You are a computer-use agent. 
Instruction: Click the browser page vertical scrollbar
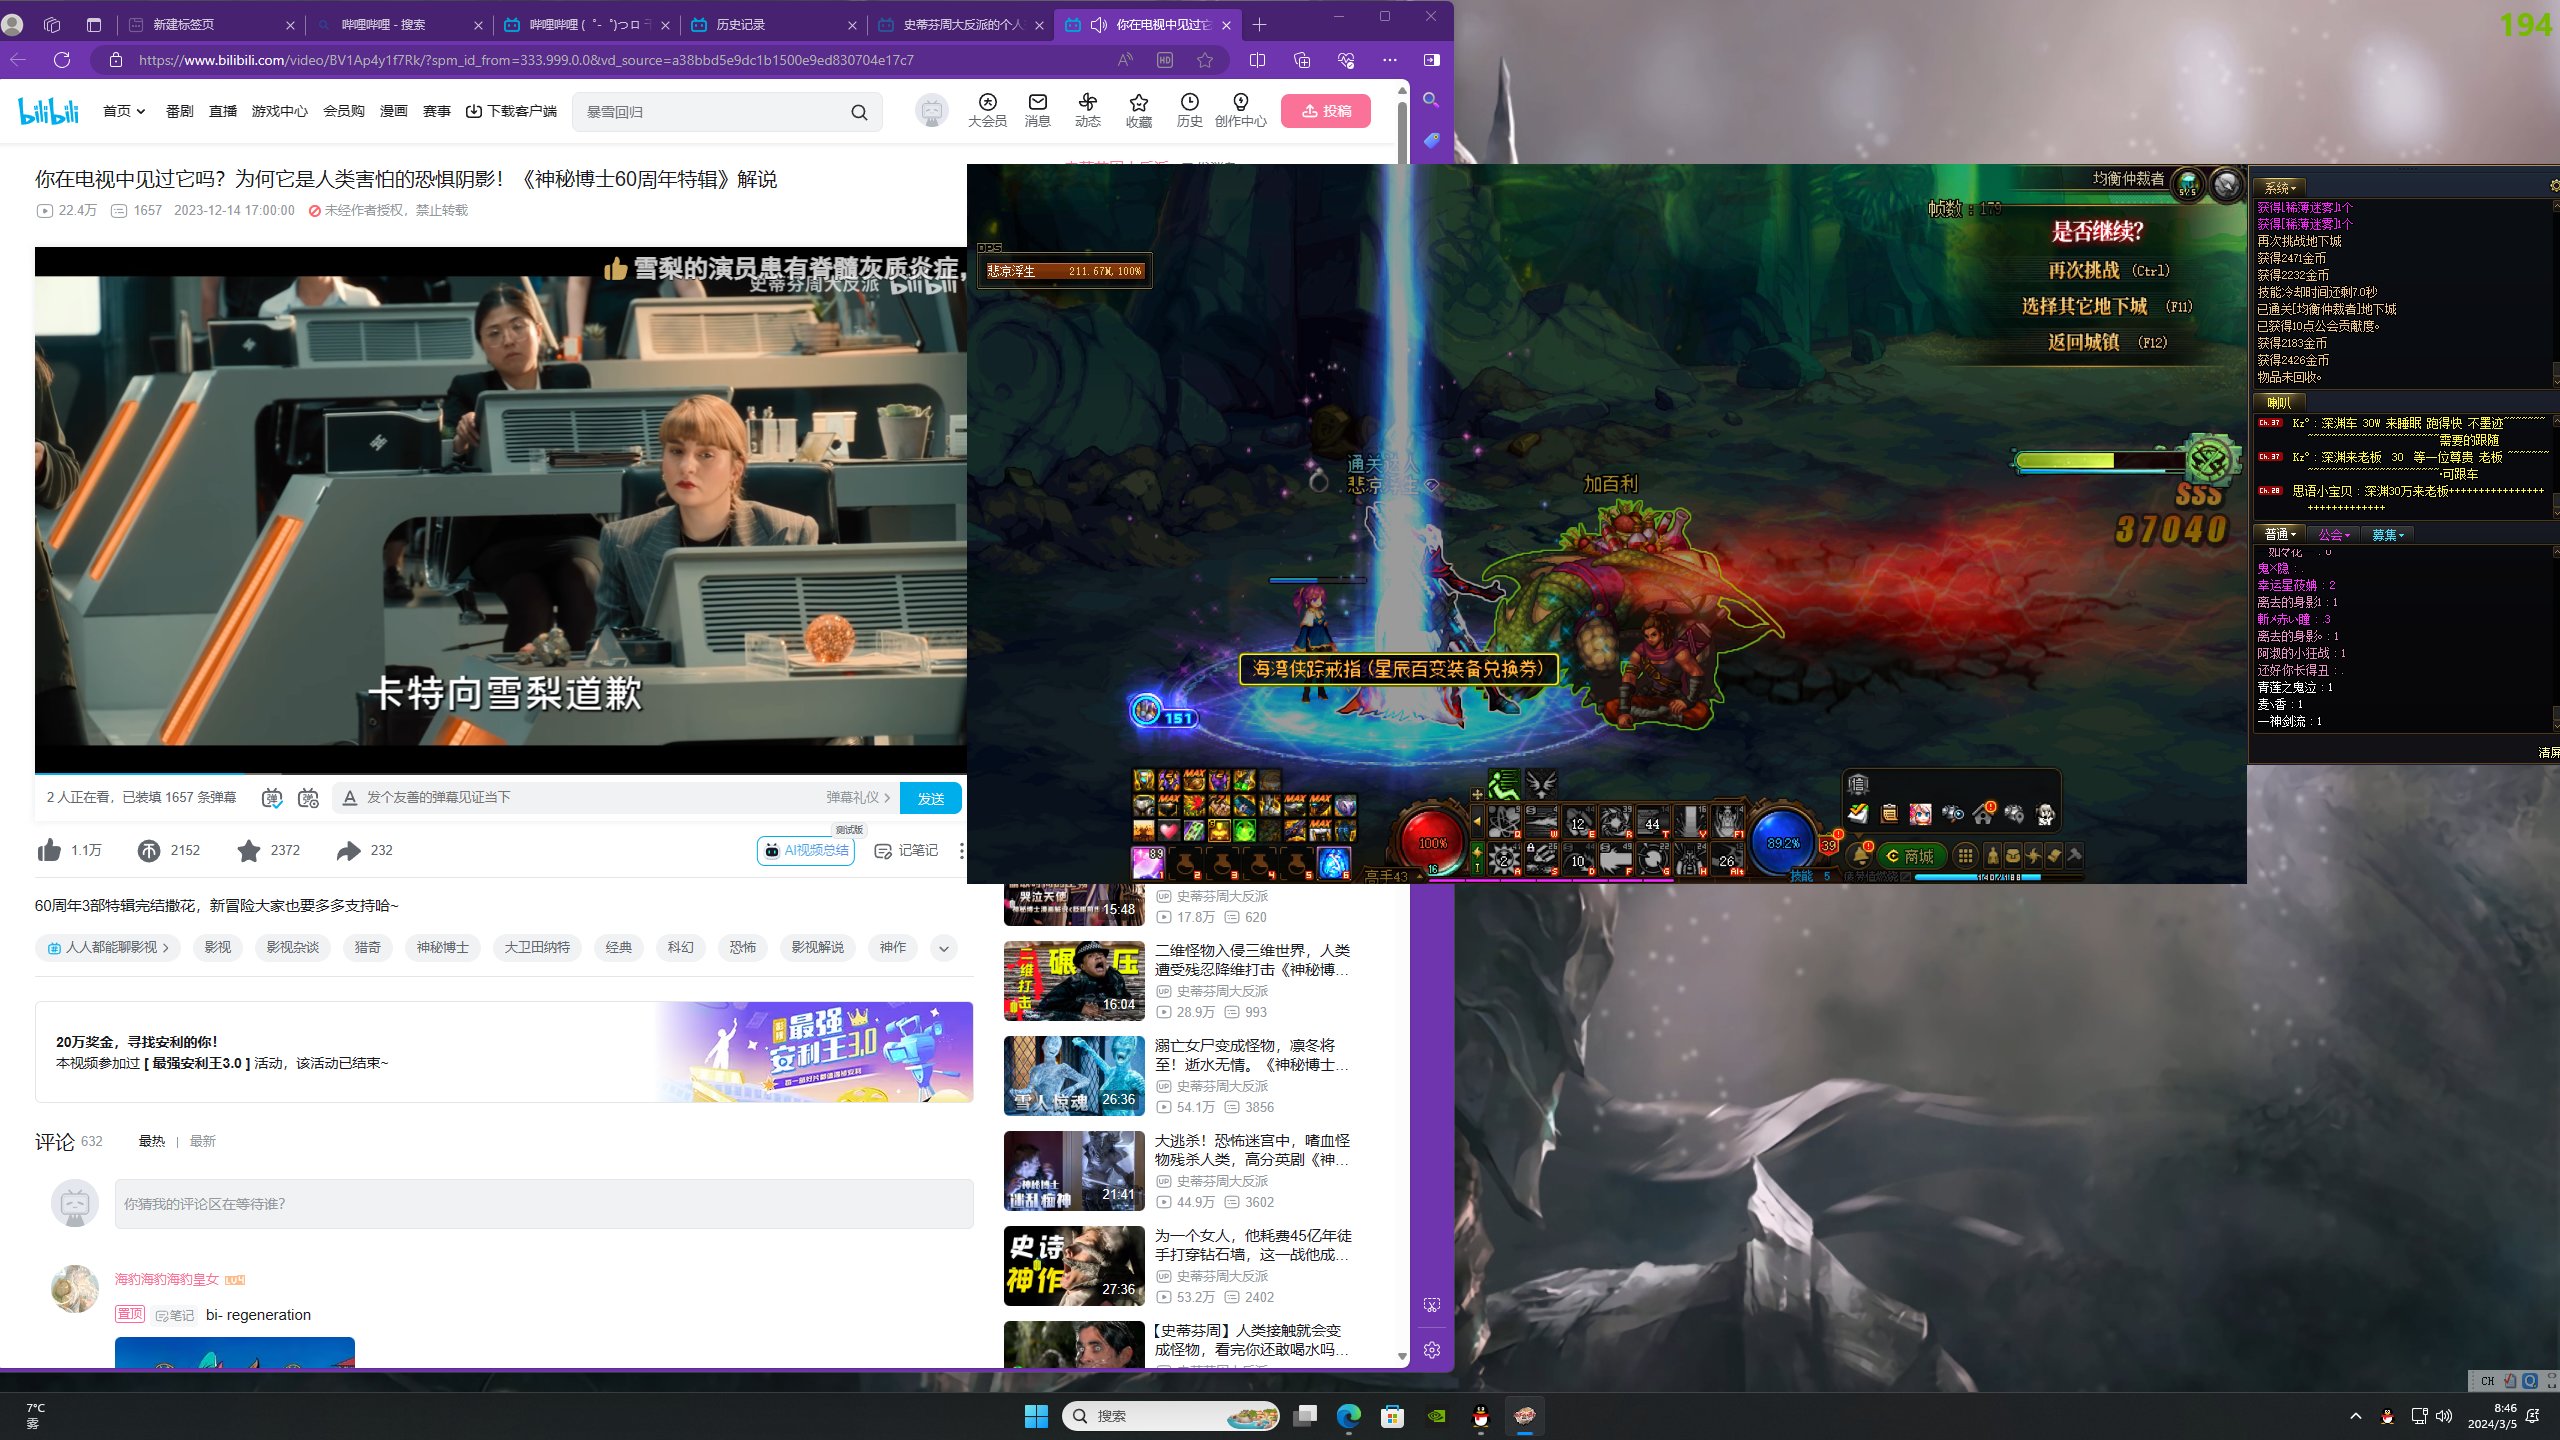[x=1402, y=720]
